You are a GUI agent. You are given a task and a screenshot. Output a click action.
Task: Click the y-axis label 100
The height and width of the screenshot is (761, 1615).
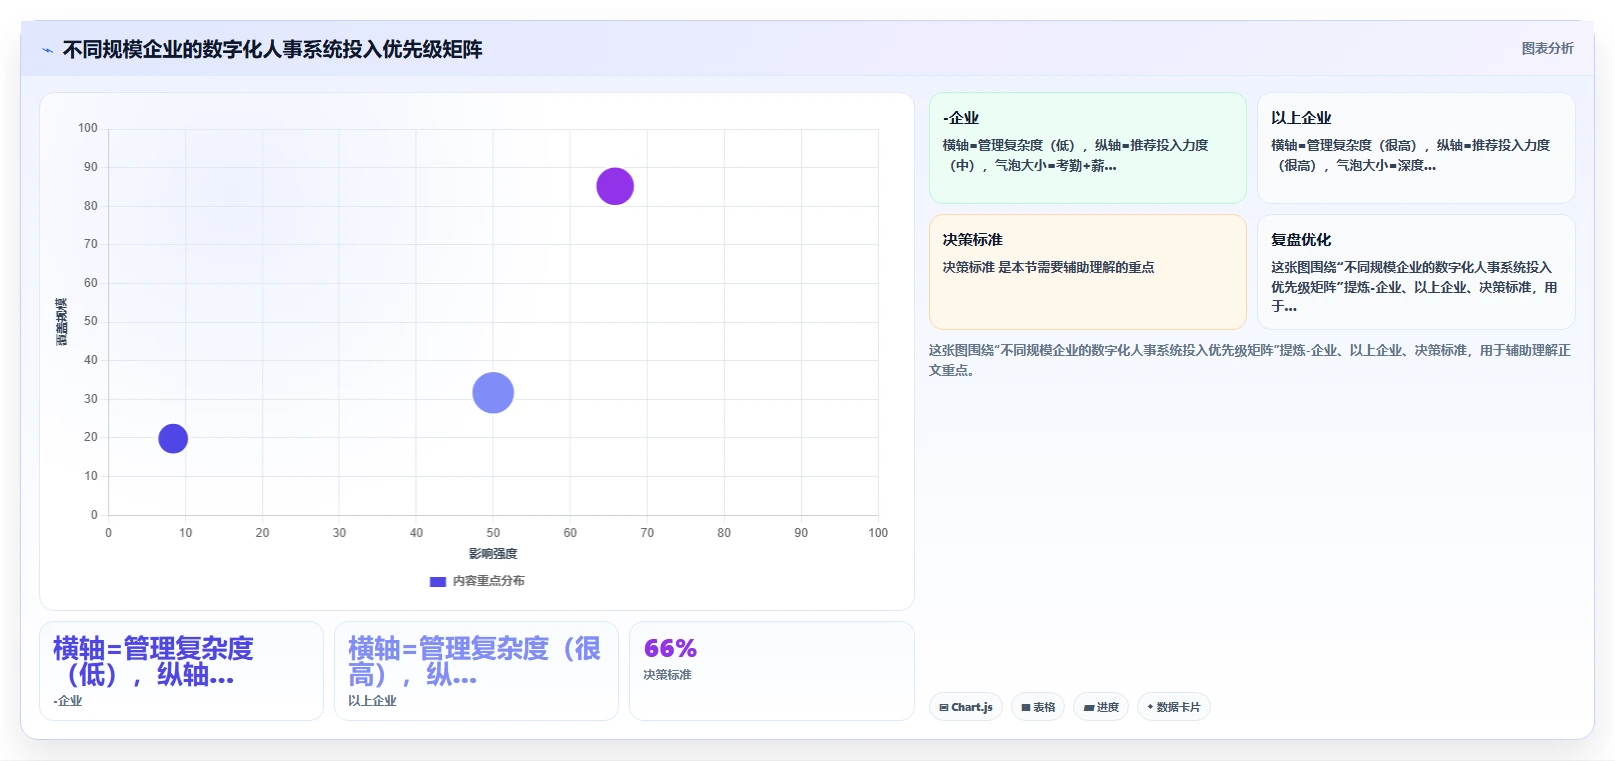tap(88, 128)
